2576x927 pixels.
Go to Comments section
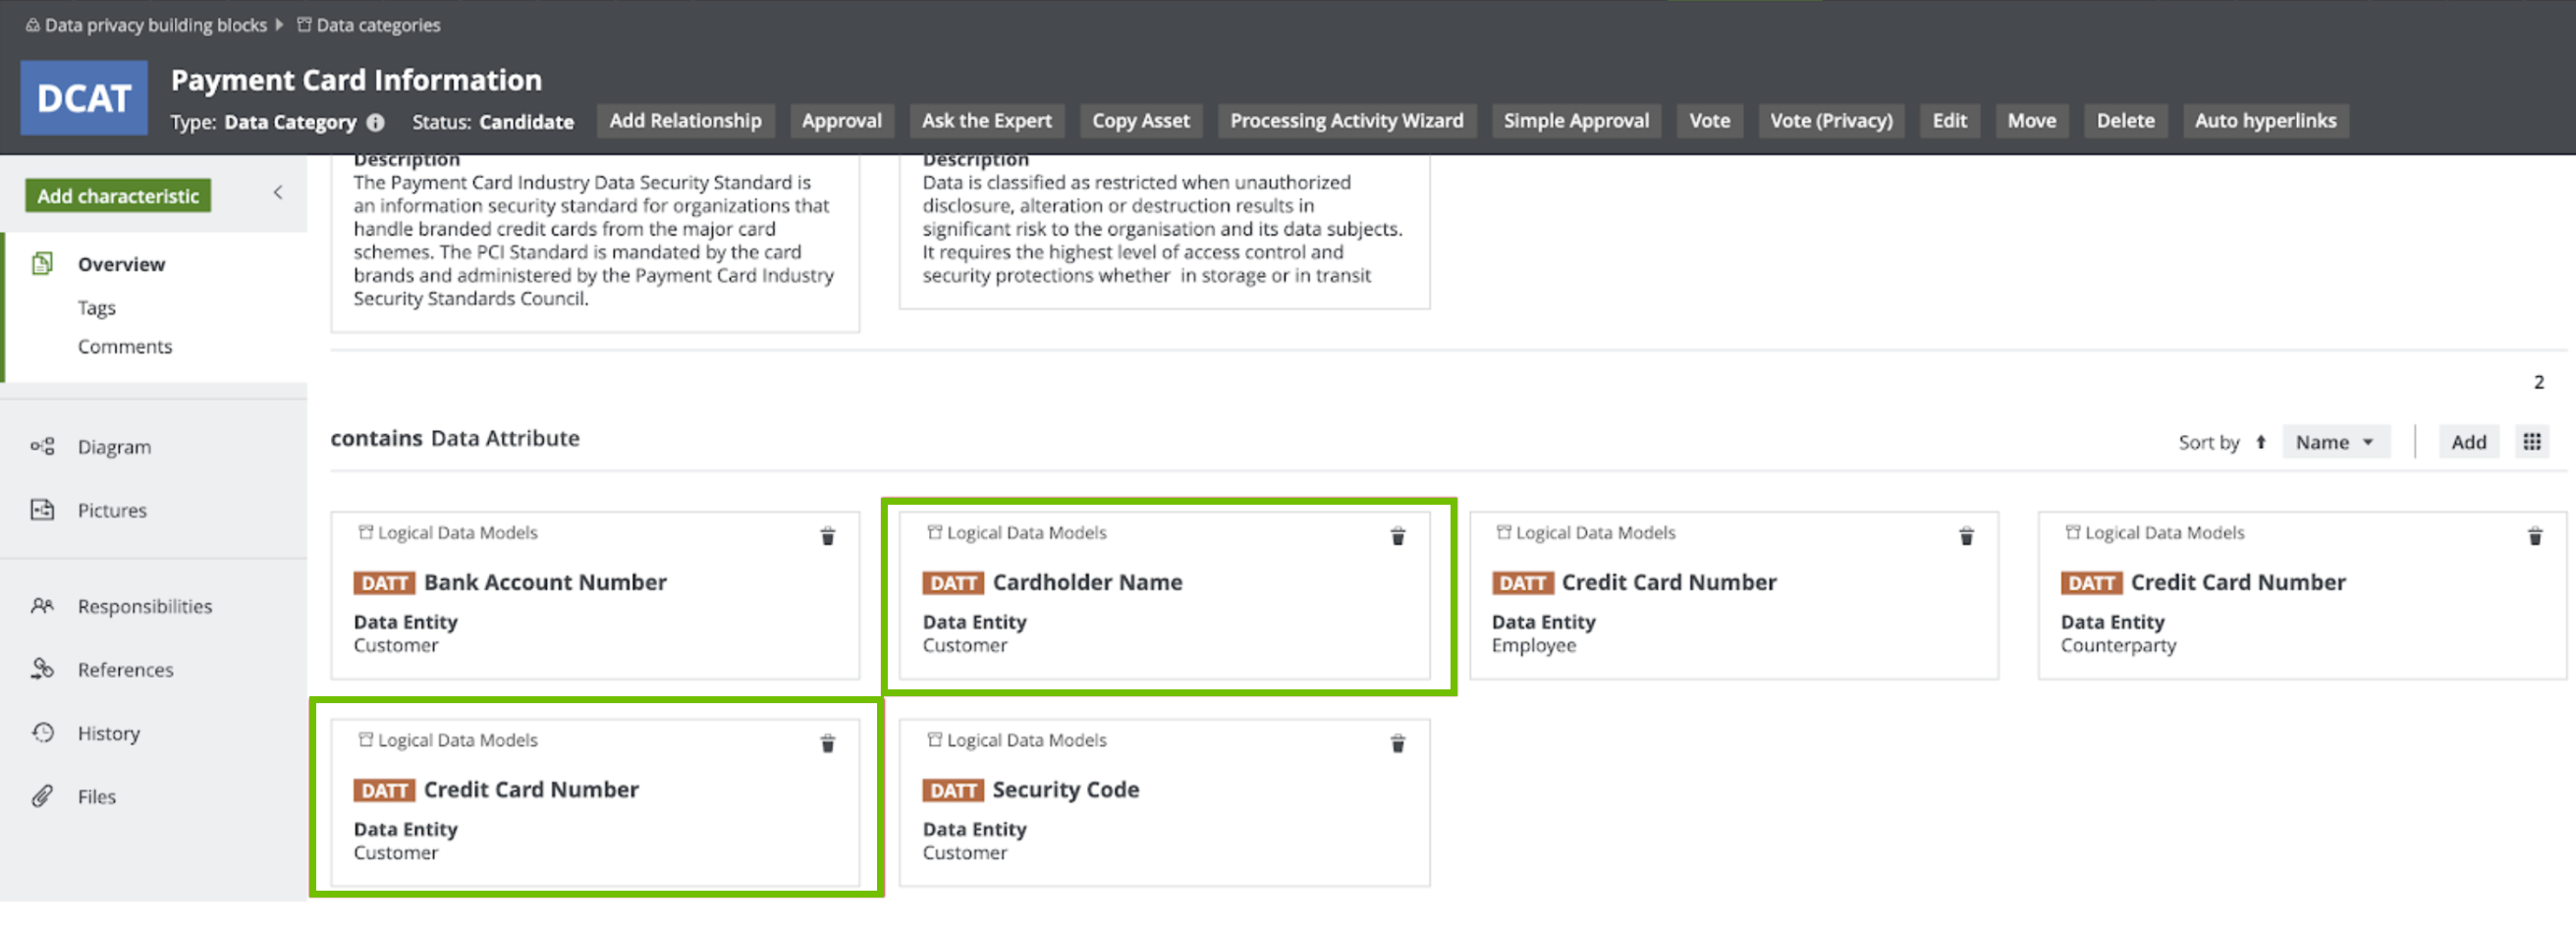click(x=125, y=346)
